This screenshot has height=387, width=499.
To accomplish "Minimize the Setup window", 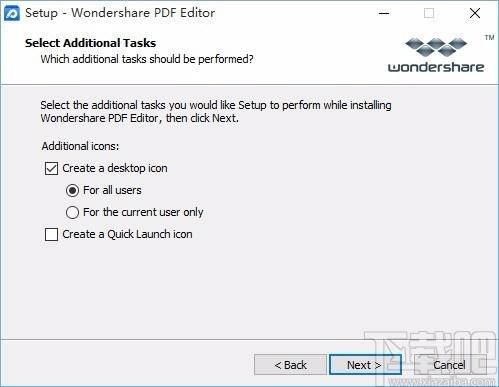I will pos(384,13).
